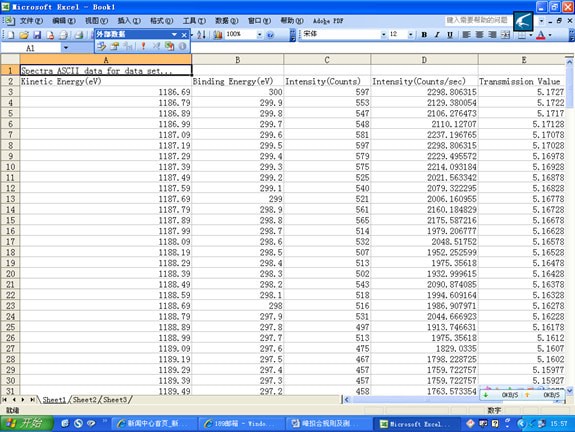Open the font size dropdown
The width and height of the screenshot is (575, 432).
tap(410, 34)
